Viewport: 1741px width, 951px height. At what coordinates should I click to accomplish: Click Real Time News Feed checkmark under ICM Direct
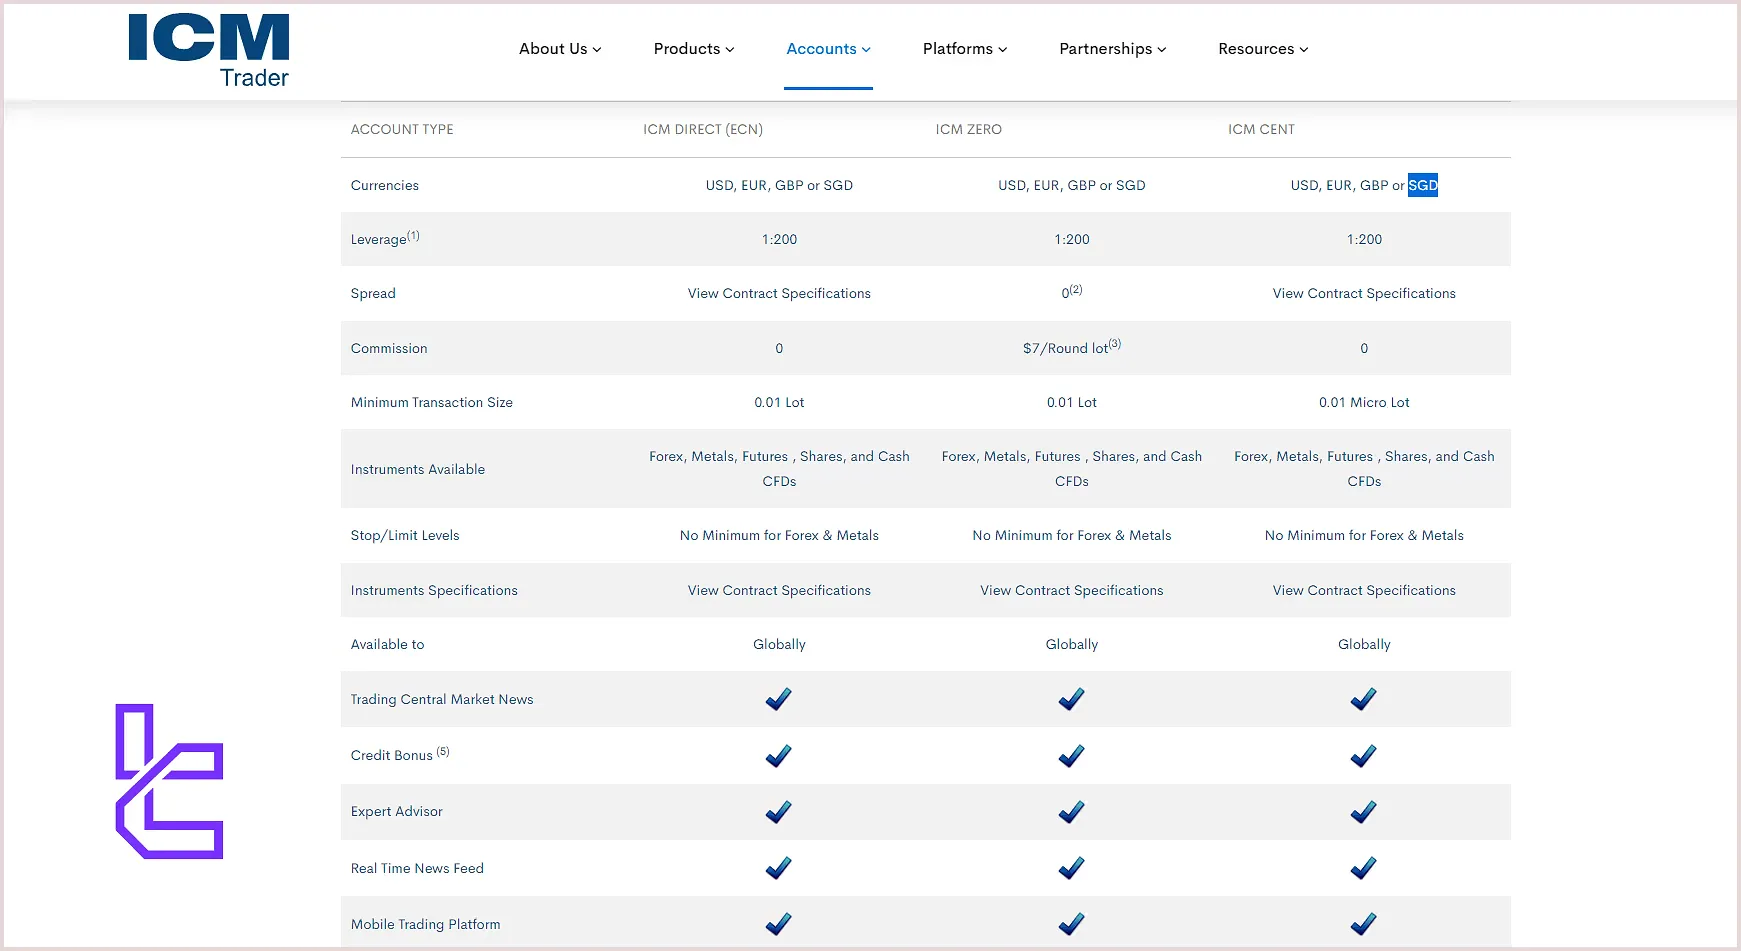[x=778, y=868]
